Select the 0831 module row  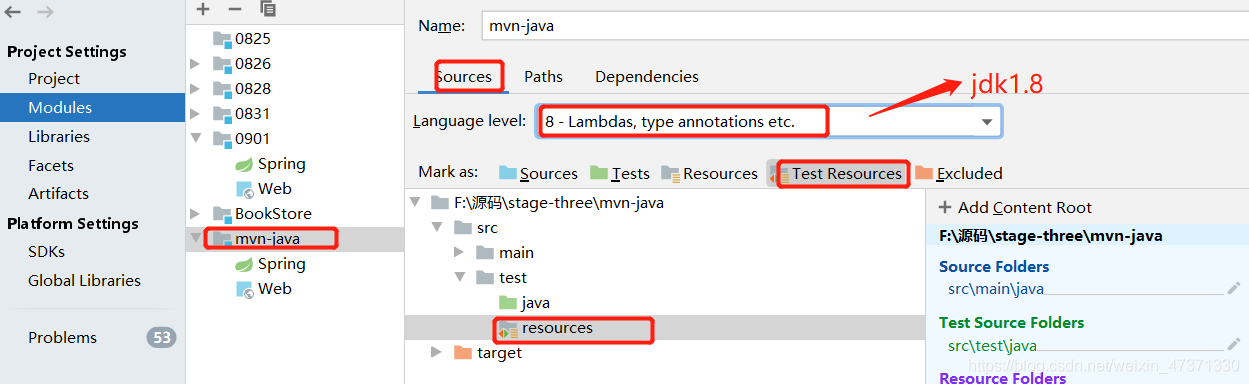coord(294,114)
